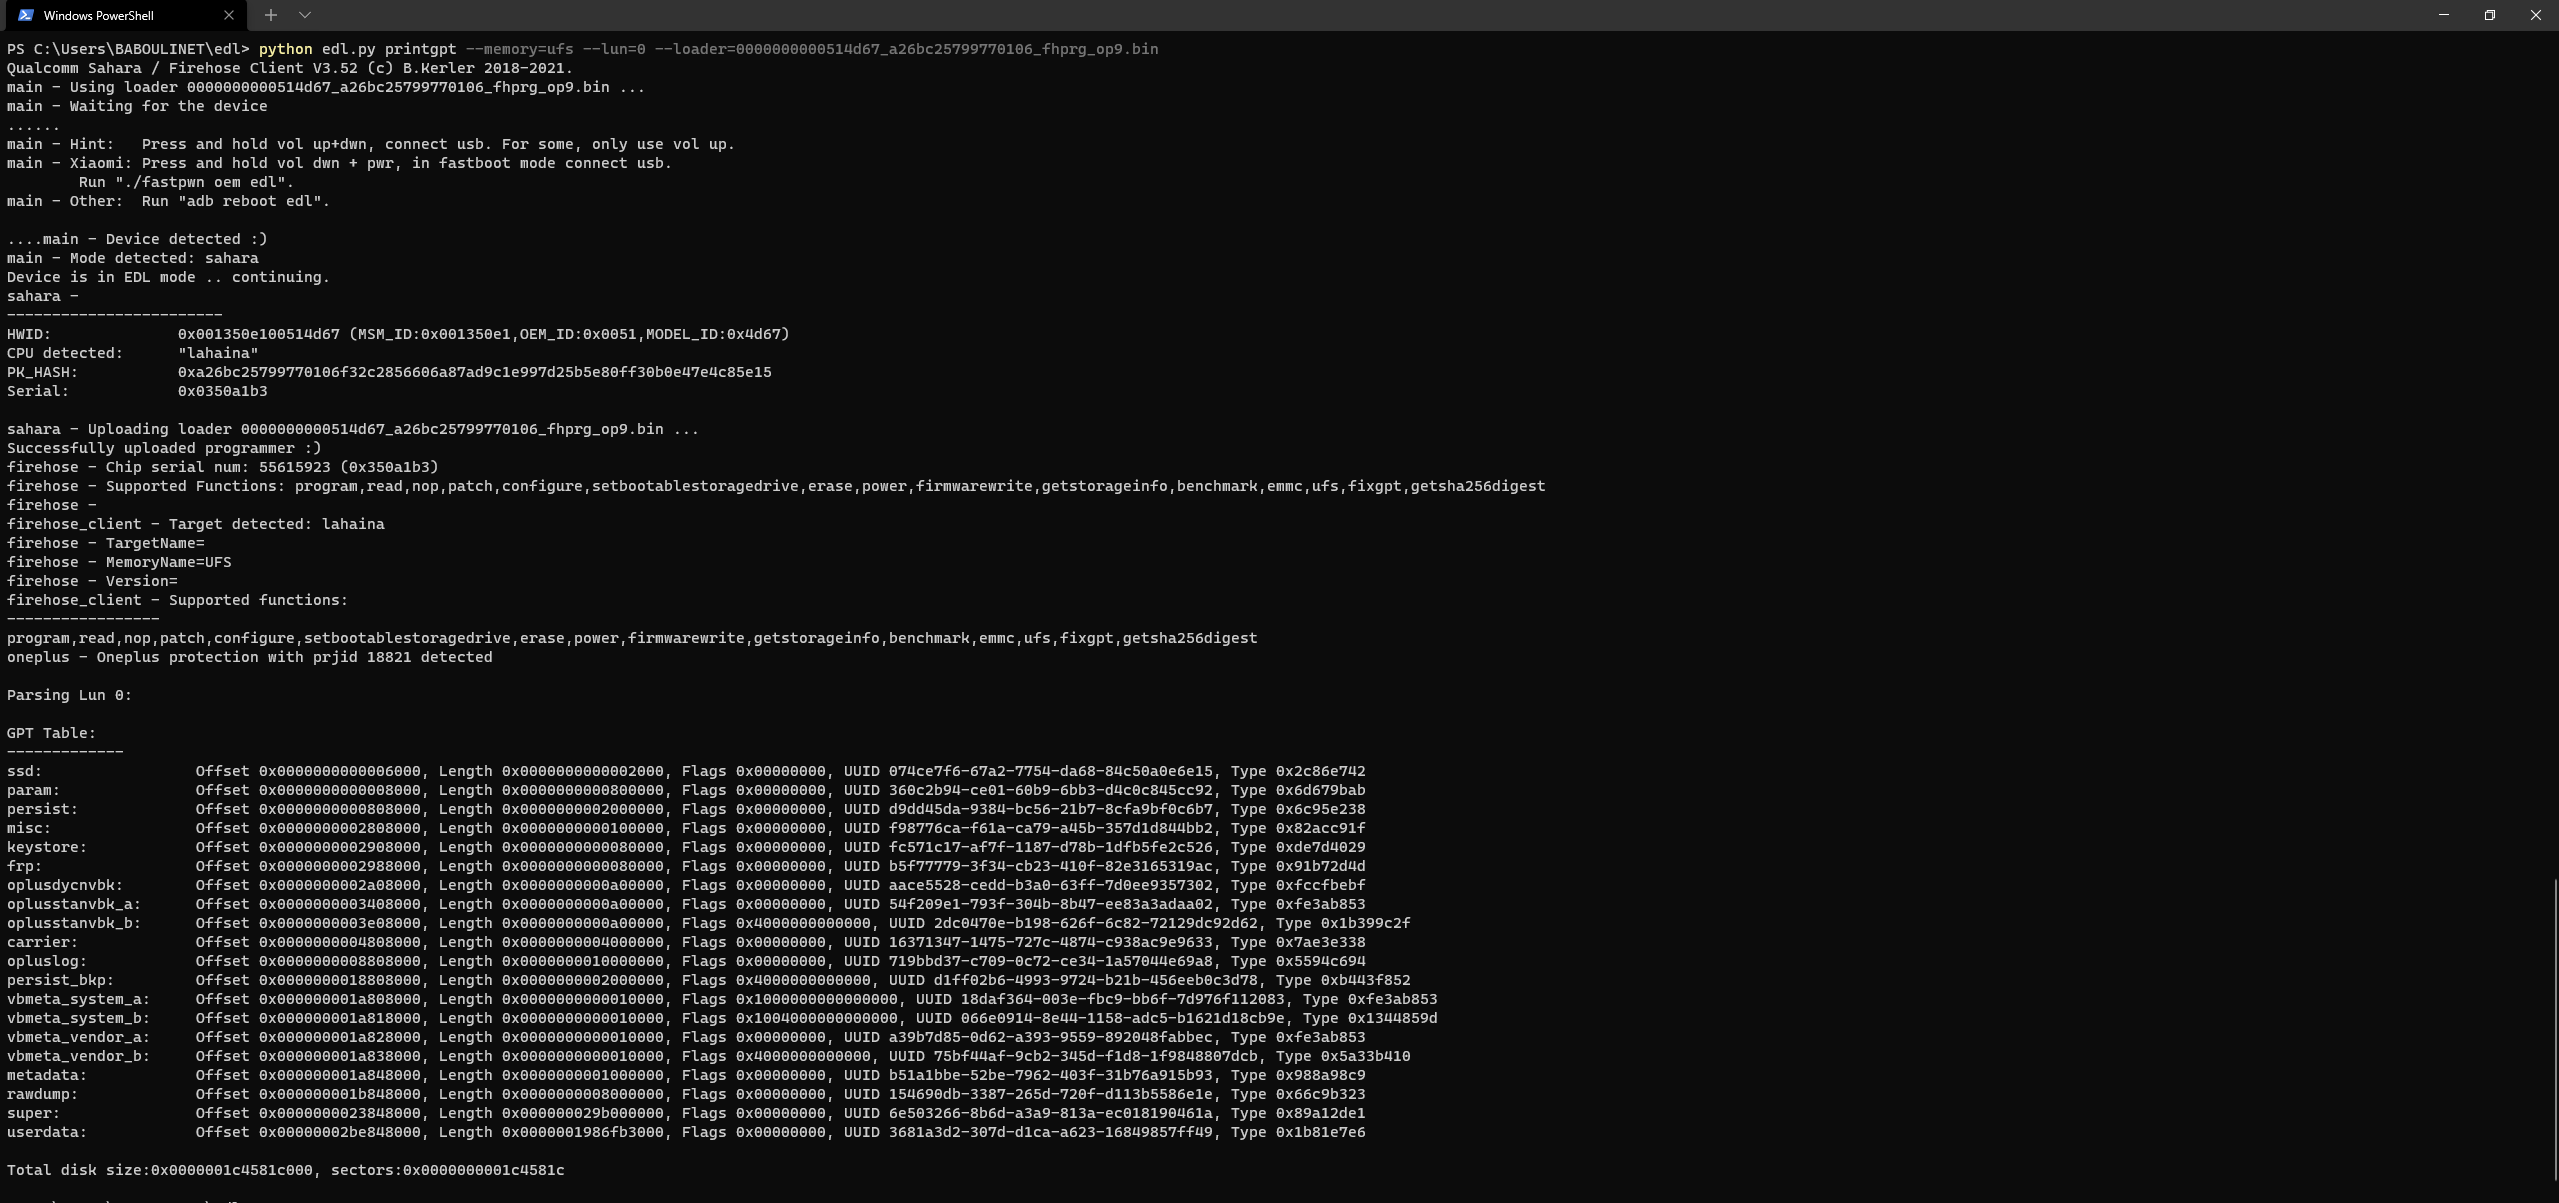2559x1203 pixels.
Task: Open a new terminal tab with the plus icon
Action: click(271, 15)
